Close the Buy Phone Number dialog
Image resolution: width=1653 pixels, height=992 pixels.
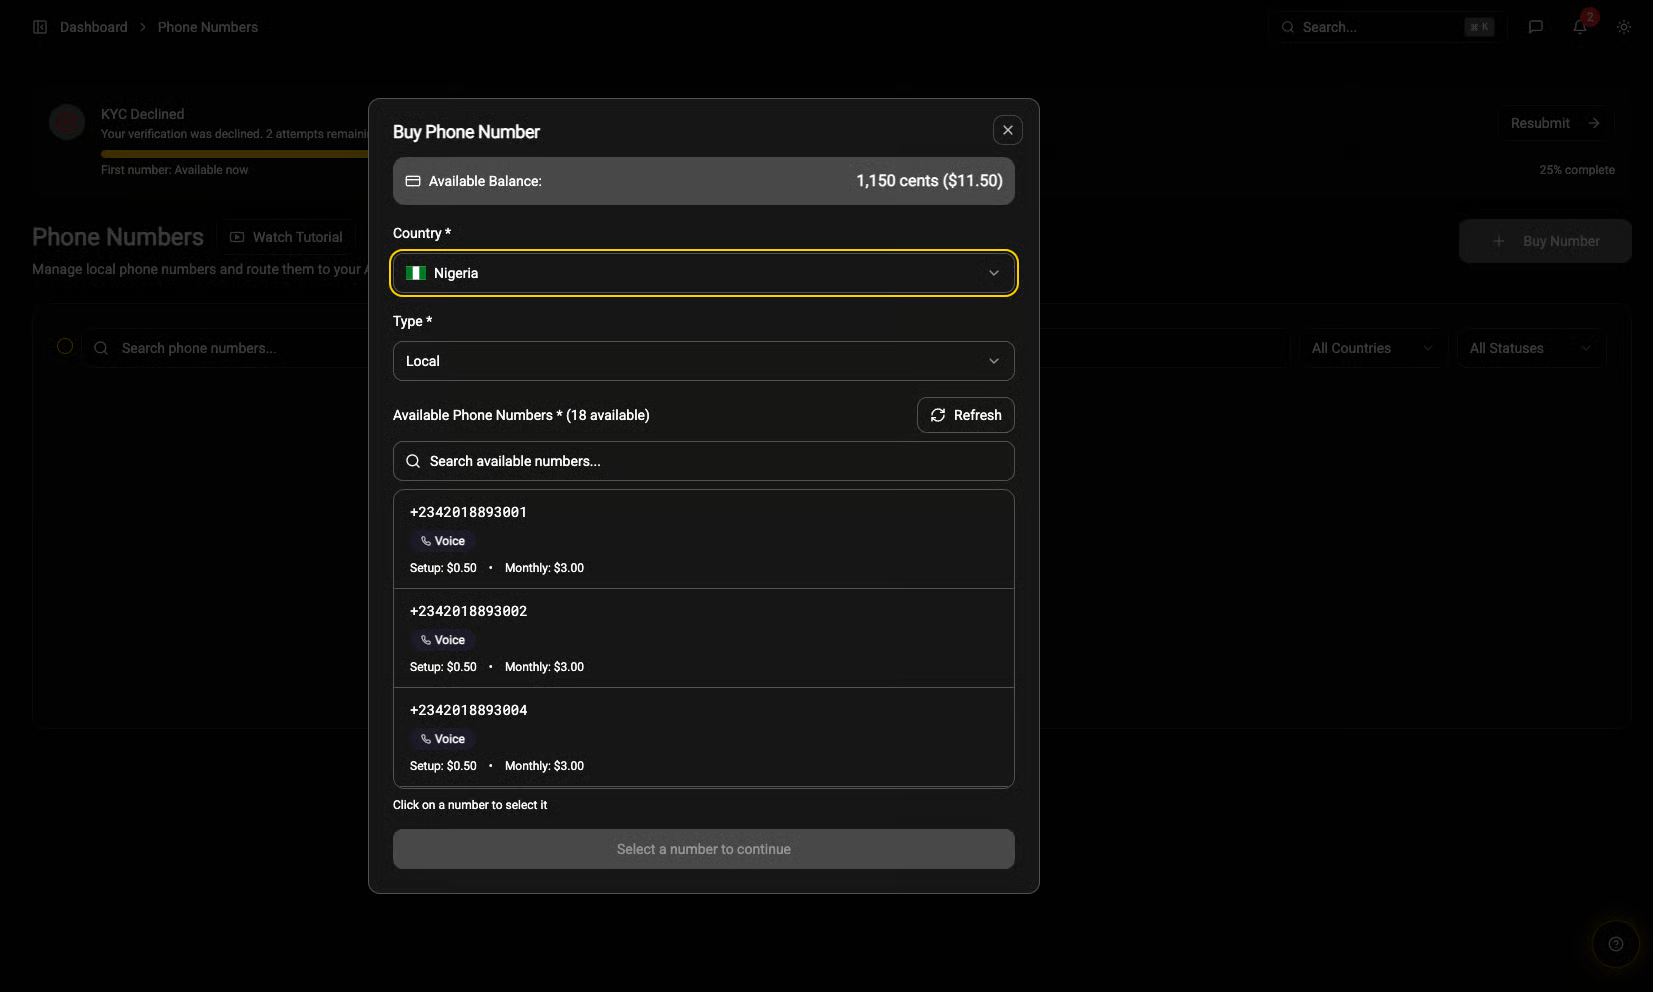(x=1008, y=130)
